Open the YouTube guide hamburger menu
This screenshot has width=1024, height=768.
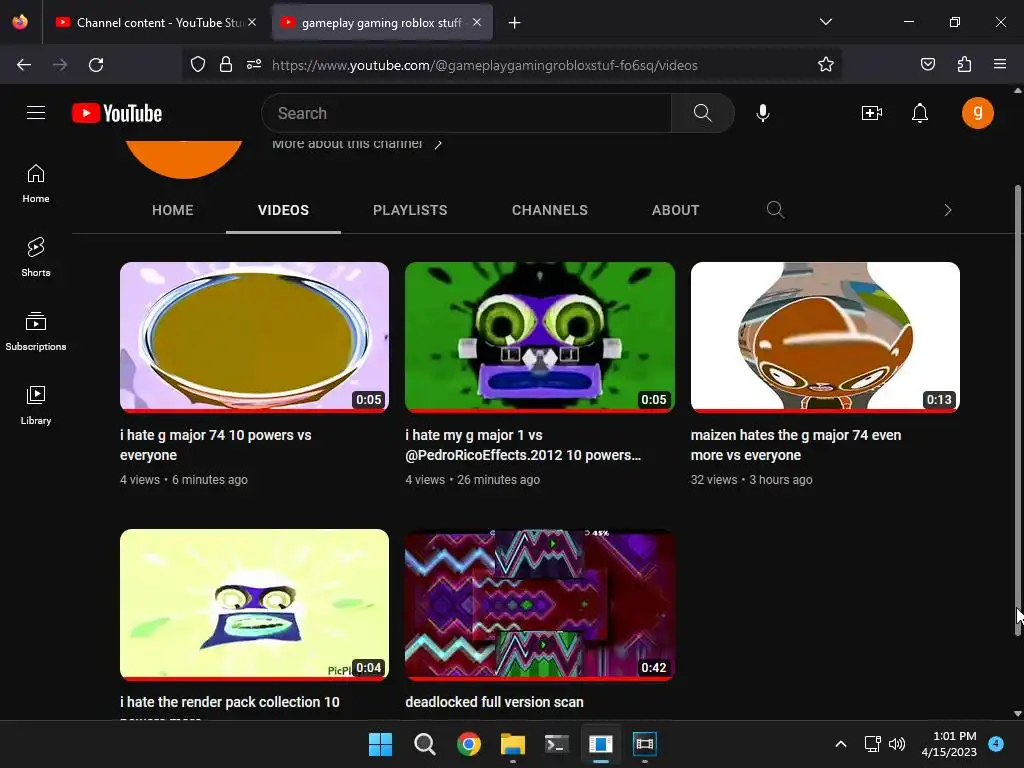(x=36, y=113)
